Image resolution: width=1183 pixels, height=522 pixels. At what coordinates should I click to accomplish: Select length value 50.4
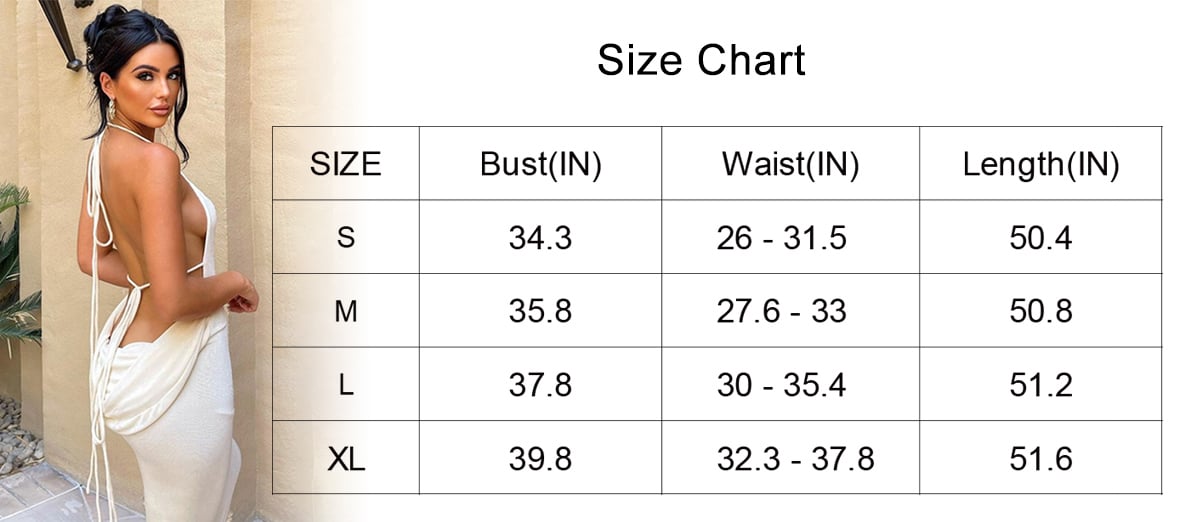(1040, 238)
